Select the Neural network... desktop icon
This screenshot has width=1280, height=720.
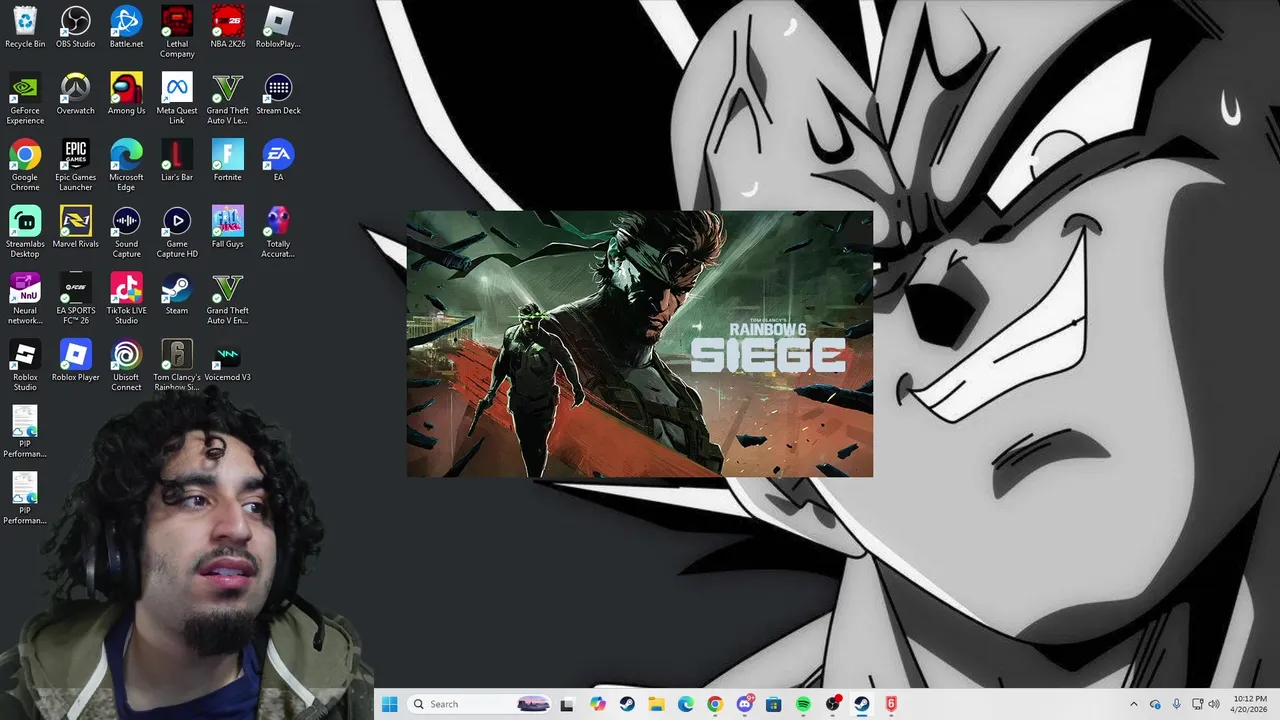(x=25, y=298)
